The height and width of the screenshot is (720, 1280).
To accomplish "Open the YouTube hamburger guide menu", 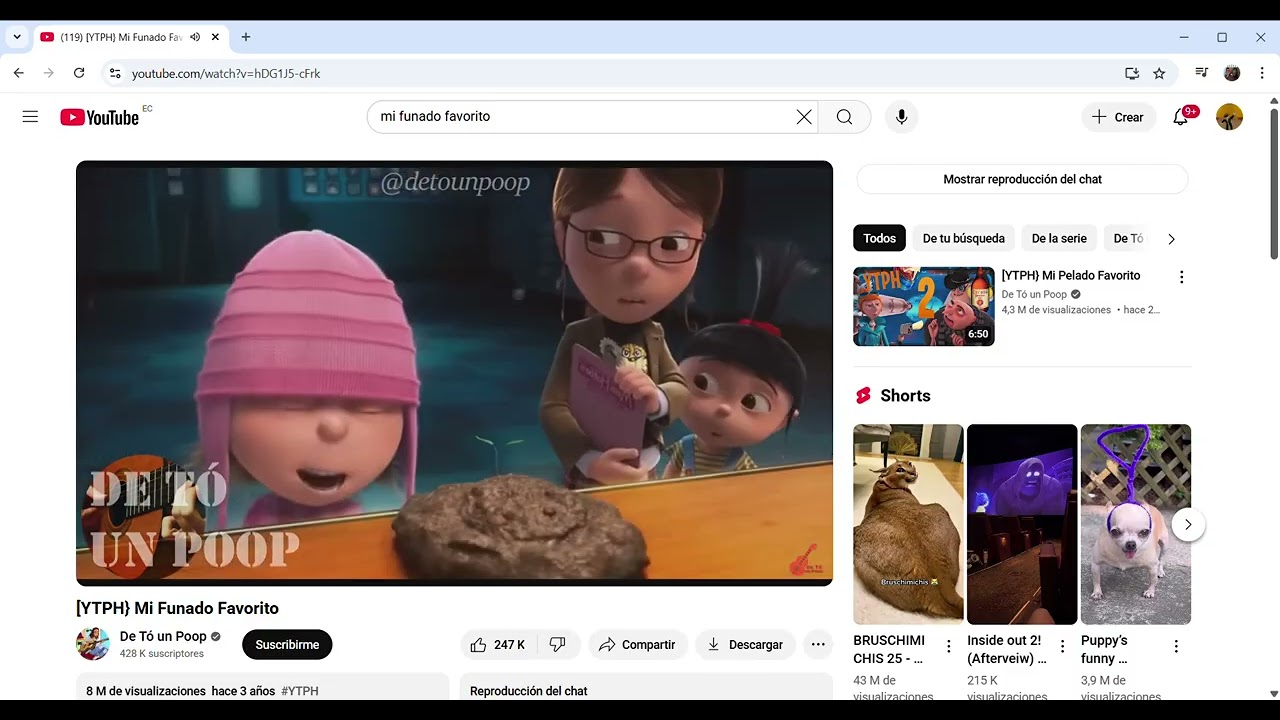I will point(30,117).
